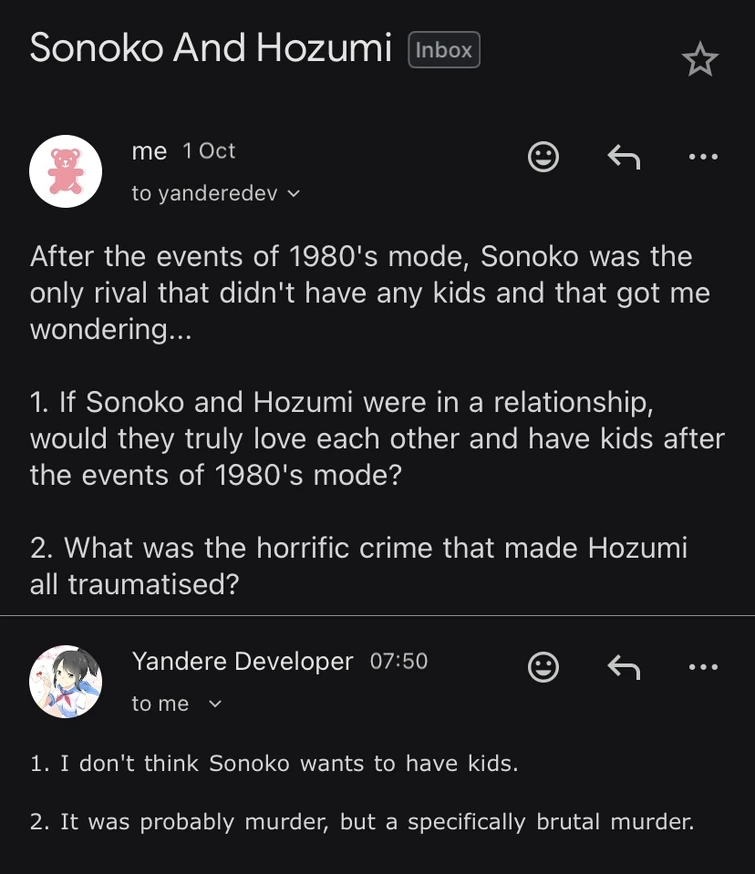Reply to Yandere Developer's message
This screenshot has height=874, width=755.
624,667
